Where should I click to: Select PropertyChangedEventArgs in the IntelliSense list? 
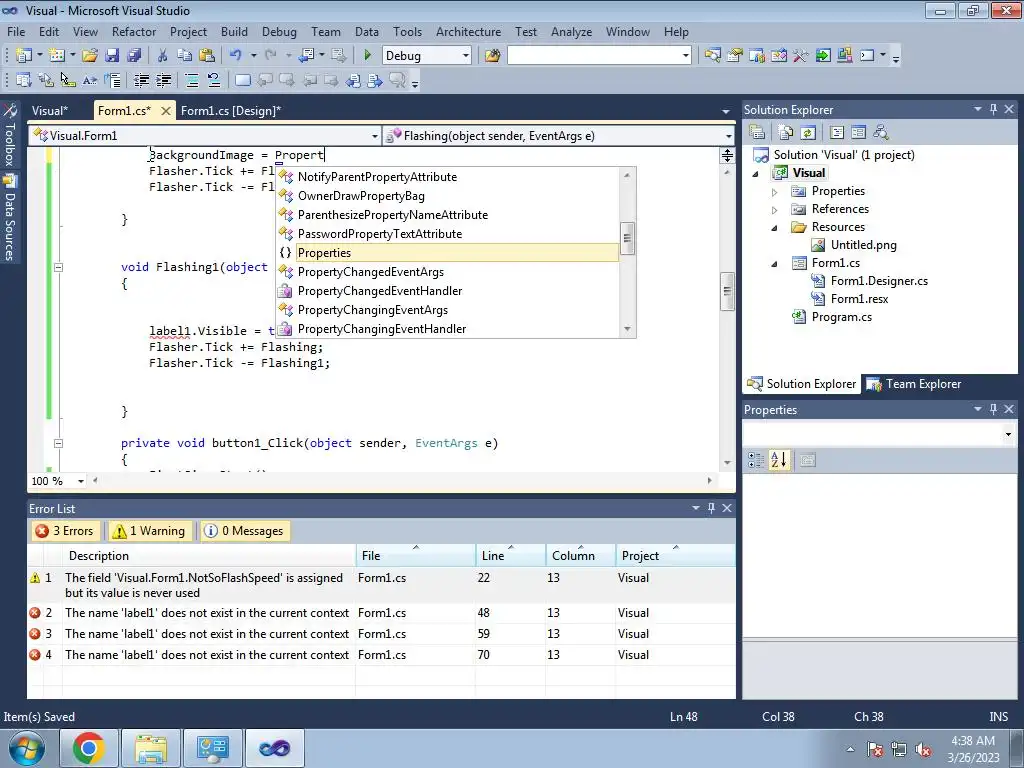447,272
